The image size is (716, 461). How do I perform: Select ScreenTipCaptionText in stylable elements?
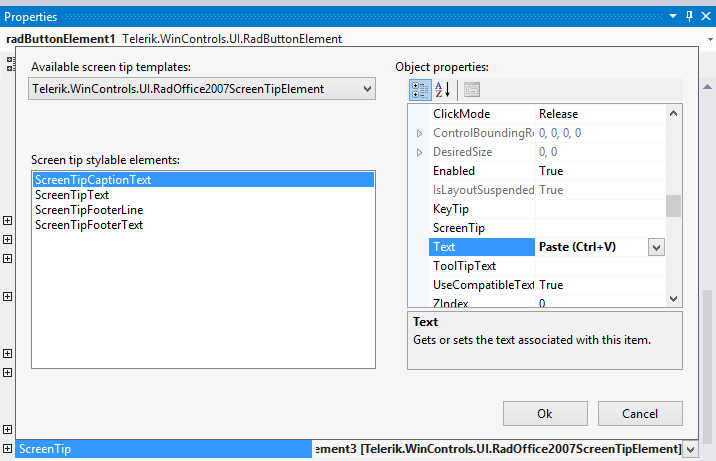(x=204, y=180)
